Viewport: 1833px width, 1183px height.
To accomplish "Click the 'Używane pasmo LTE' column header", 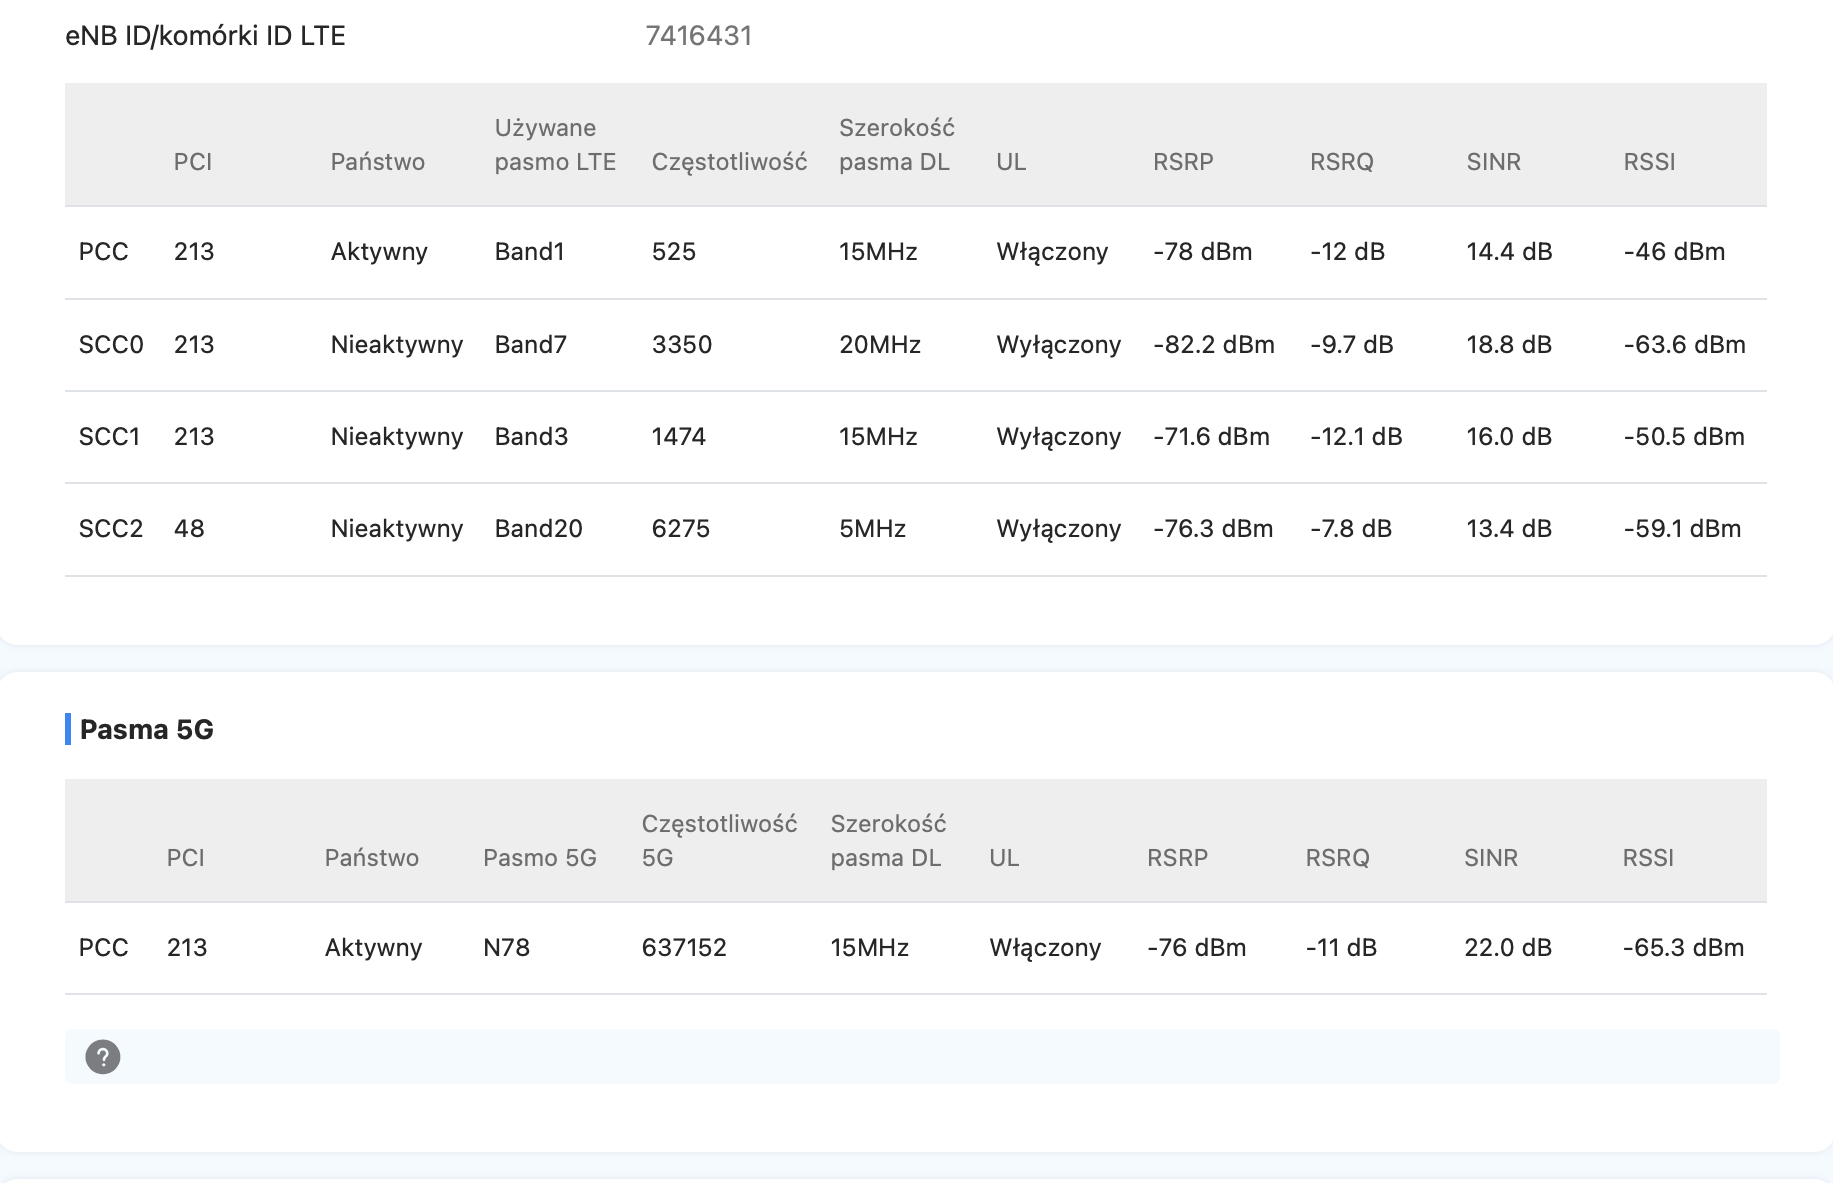I will pyautogui.click(x=555, y=145).
